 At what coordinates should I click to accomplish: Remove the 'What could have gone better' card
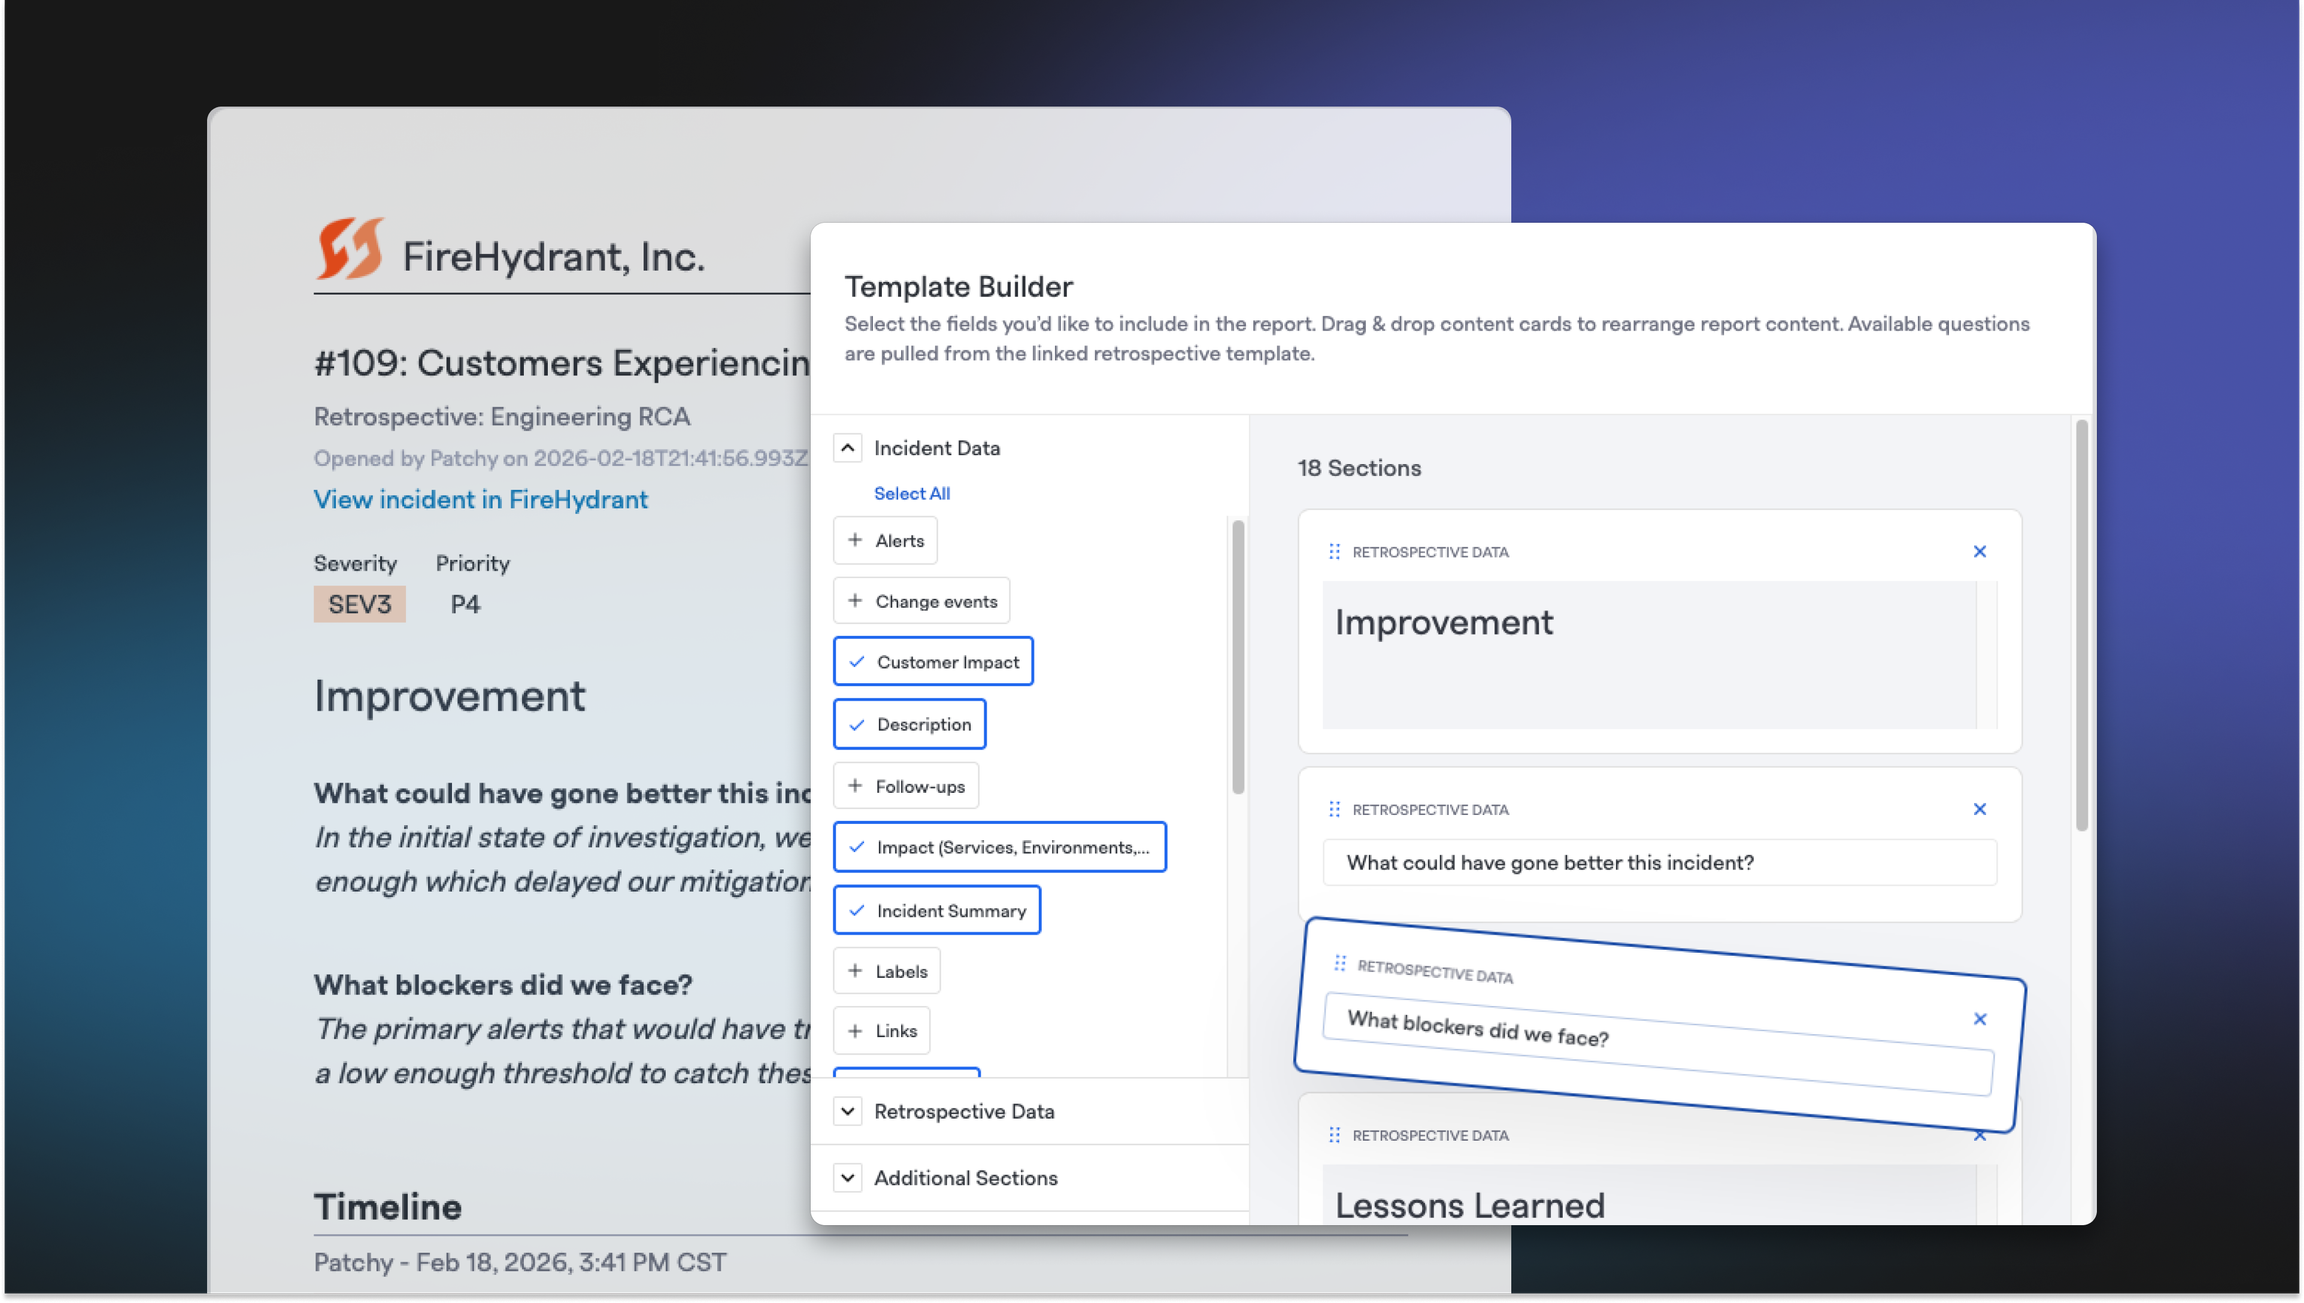pyautogui.click(x=1979, y=809)
